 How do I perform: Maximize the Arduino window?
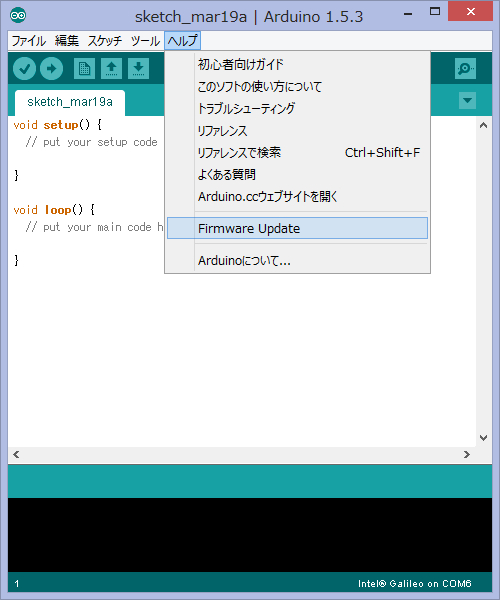pos(435,12)
